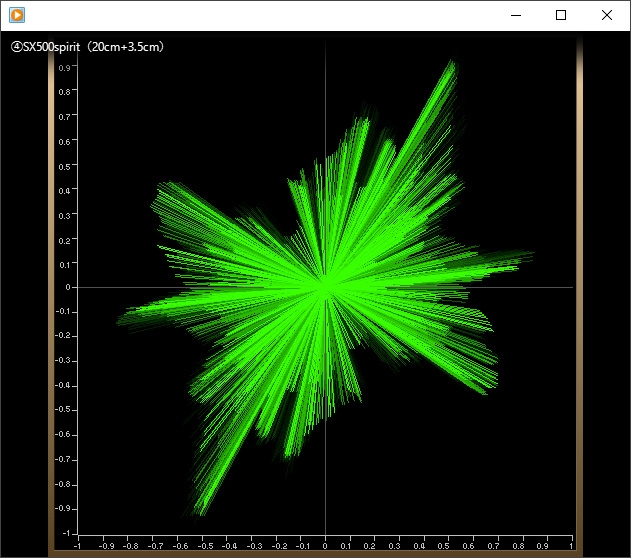
Task: Click the window title bar empty area
Action: [x=262, y=15]
